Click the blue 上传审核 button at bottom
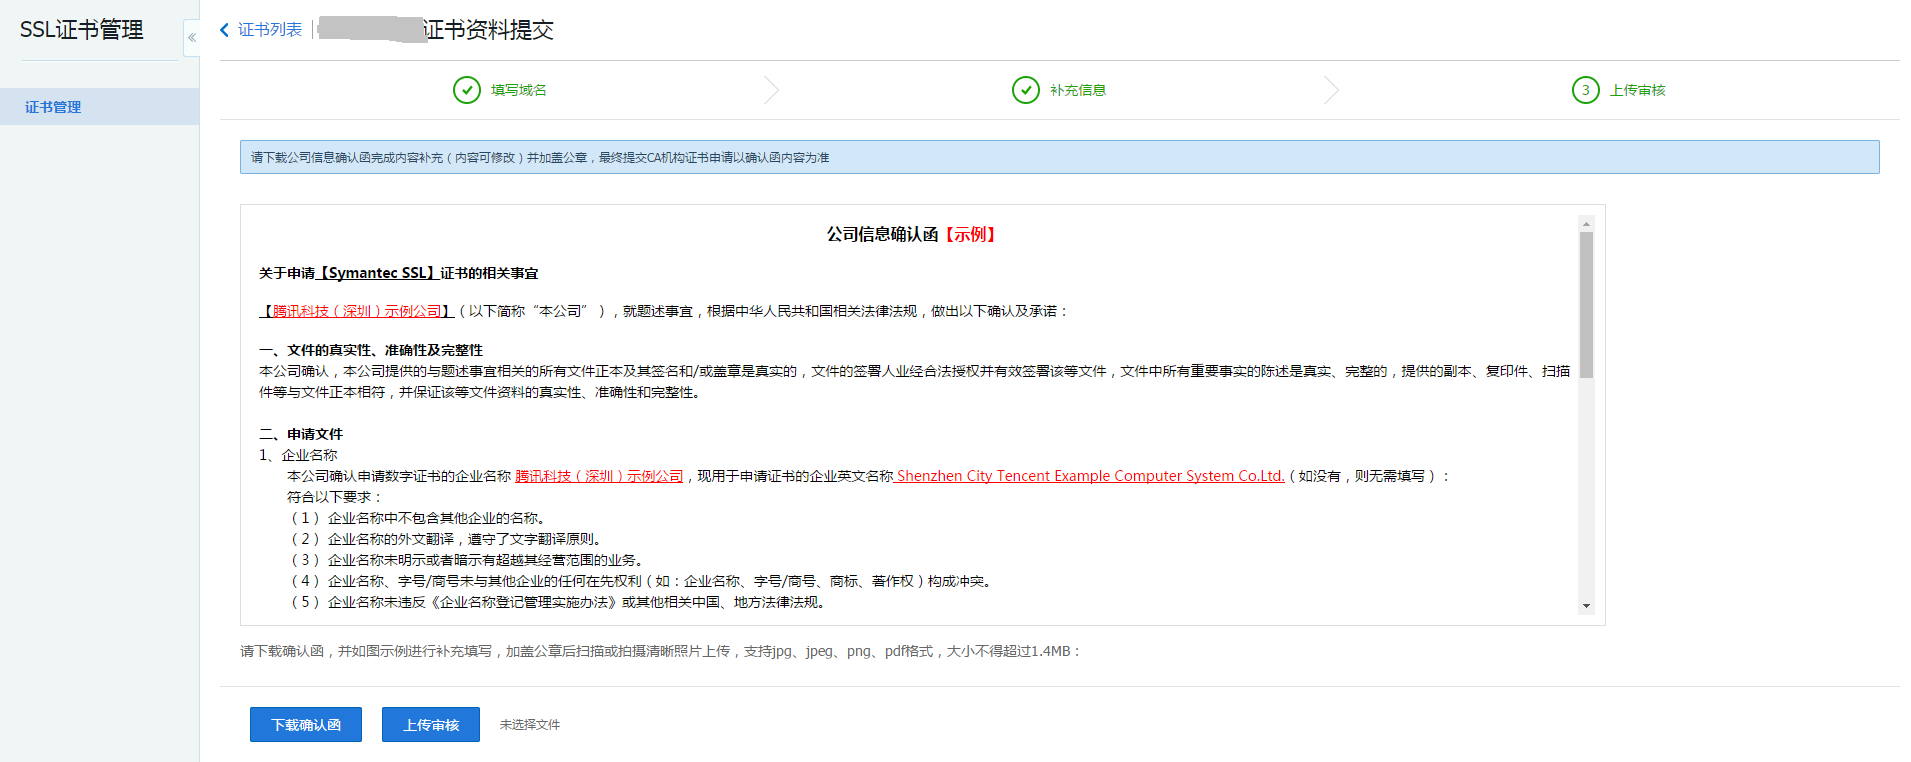The image size is (1911, 762). pyautogui.click(x=431, y=725)
